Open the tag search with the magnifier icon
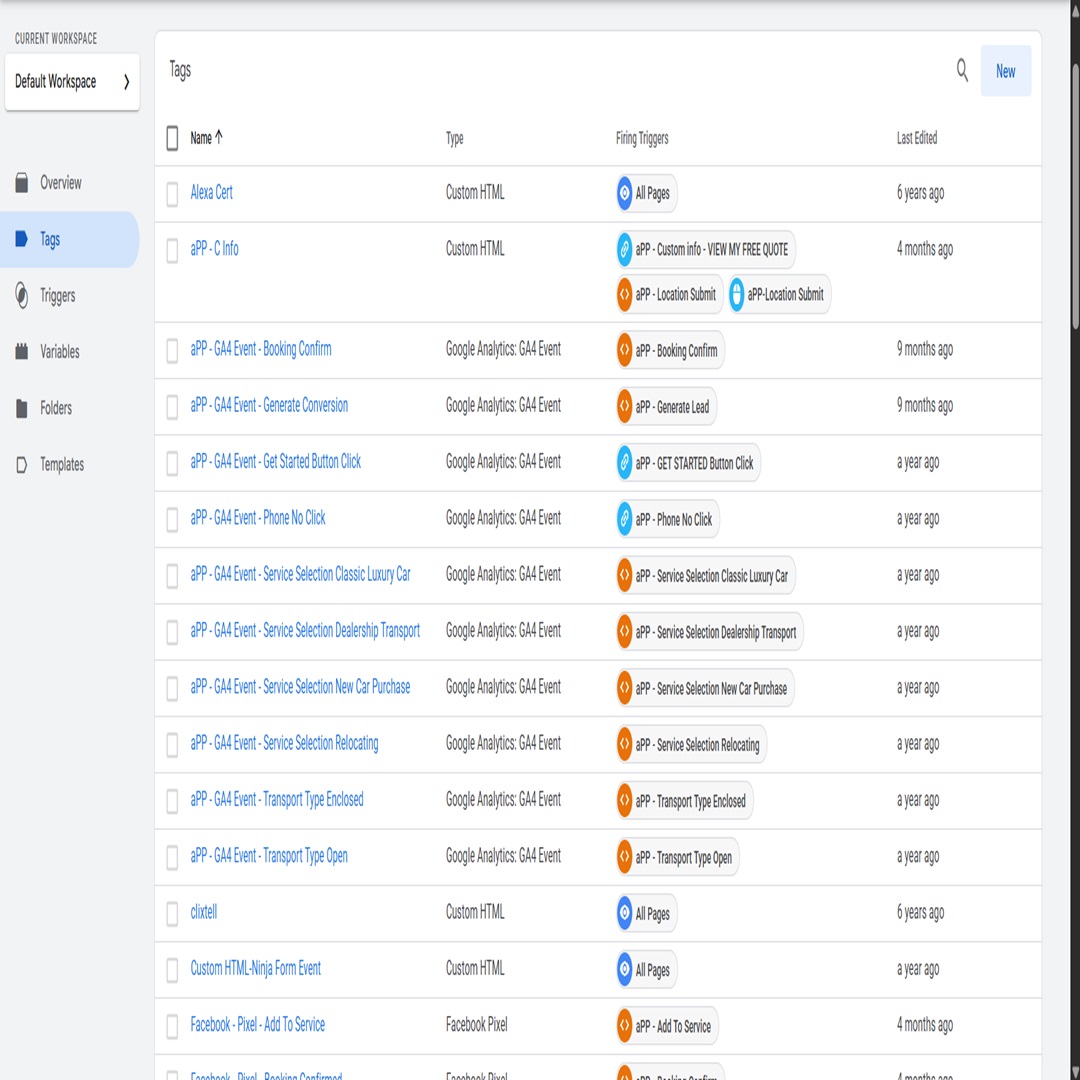The image size is (1080, 1080). 961,71
